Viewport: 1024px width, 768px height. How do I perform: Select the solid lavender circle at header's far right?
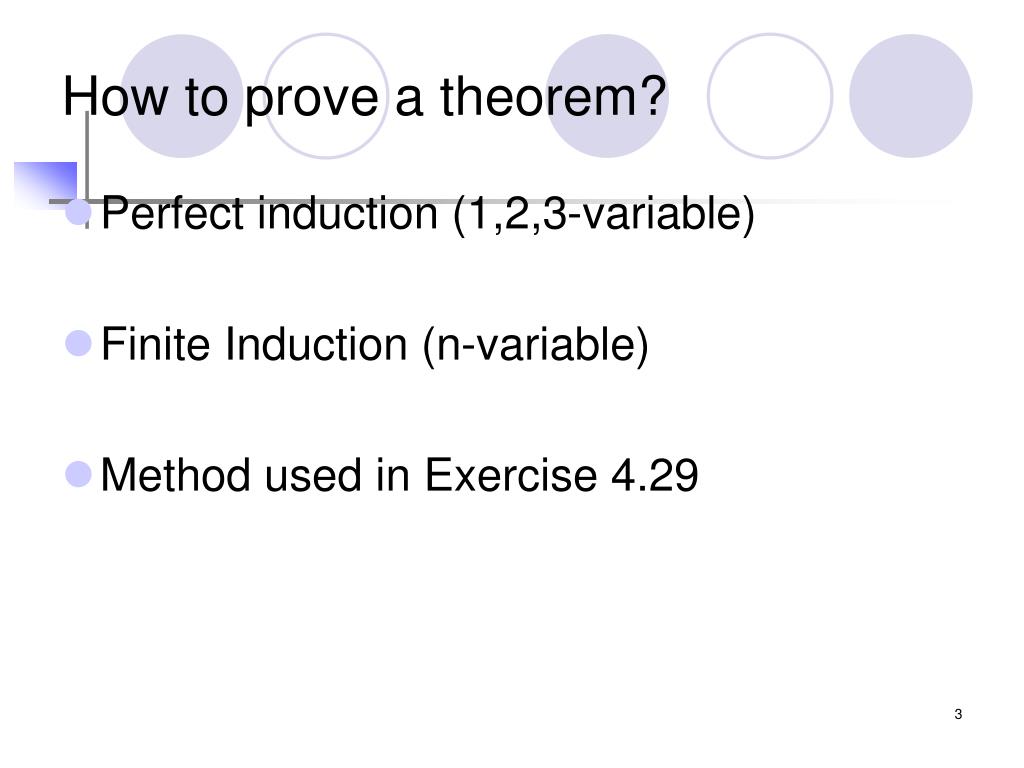911,96
